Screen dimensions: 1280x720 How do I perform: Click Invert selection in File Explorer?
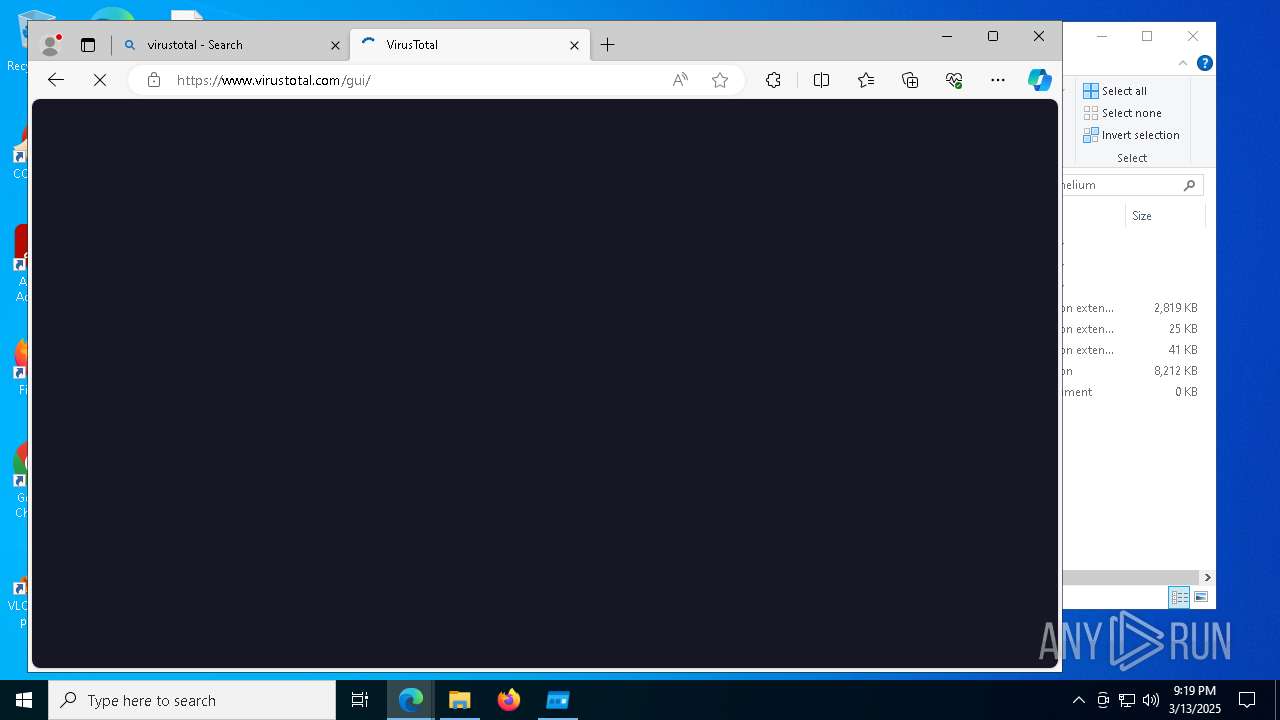coord(1131,135)
